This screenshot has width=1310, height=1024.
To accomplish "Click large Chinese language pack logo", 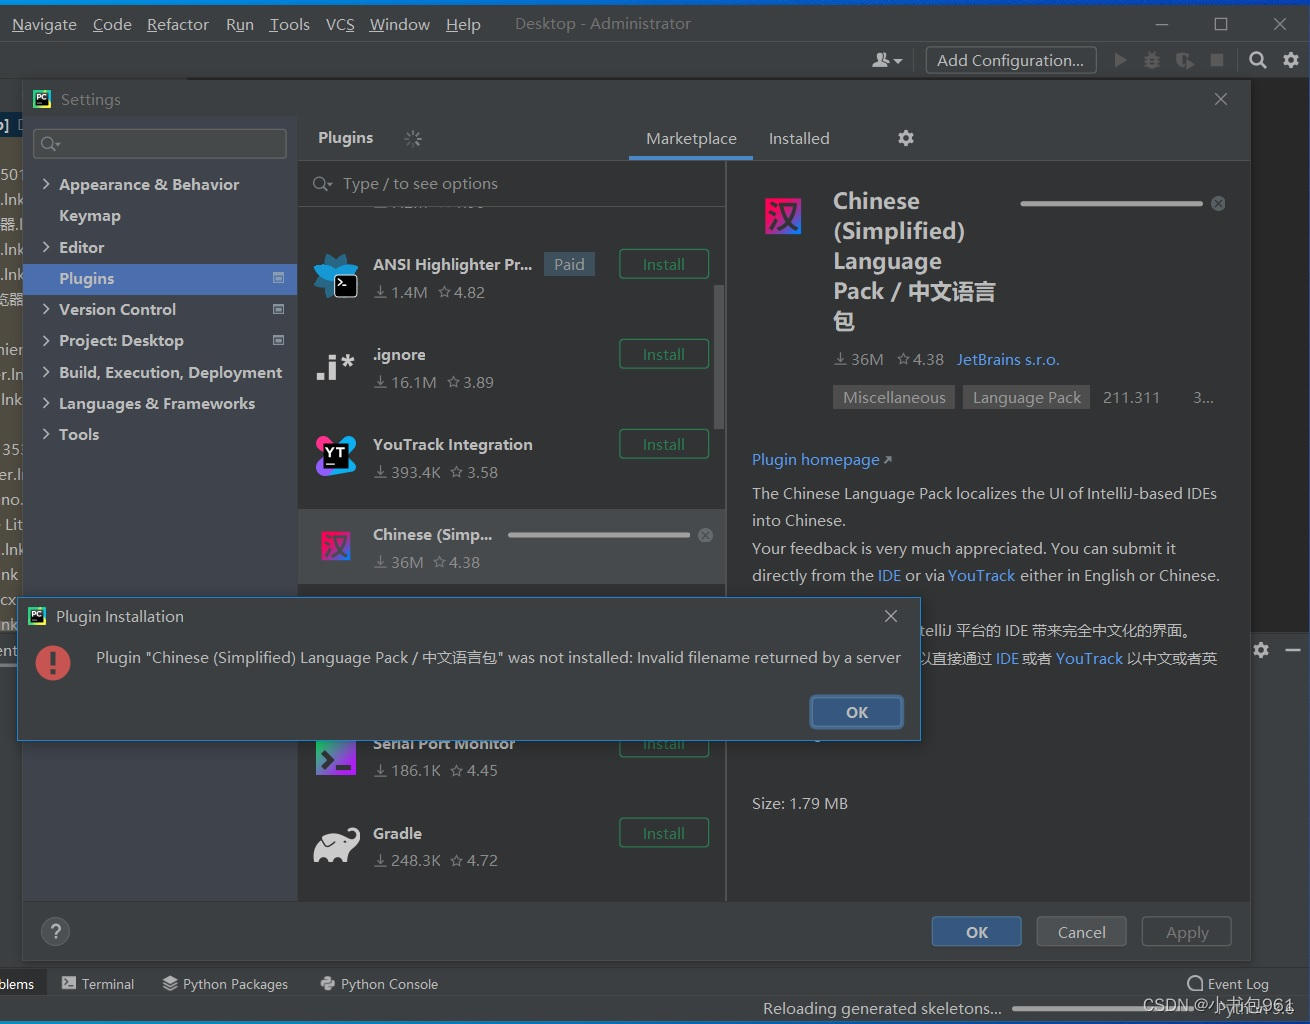I will [783, 215].
